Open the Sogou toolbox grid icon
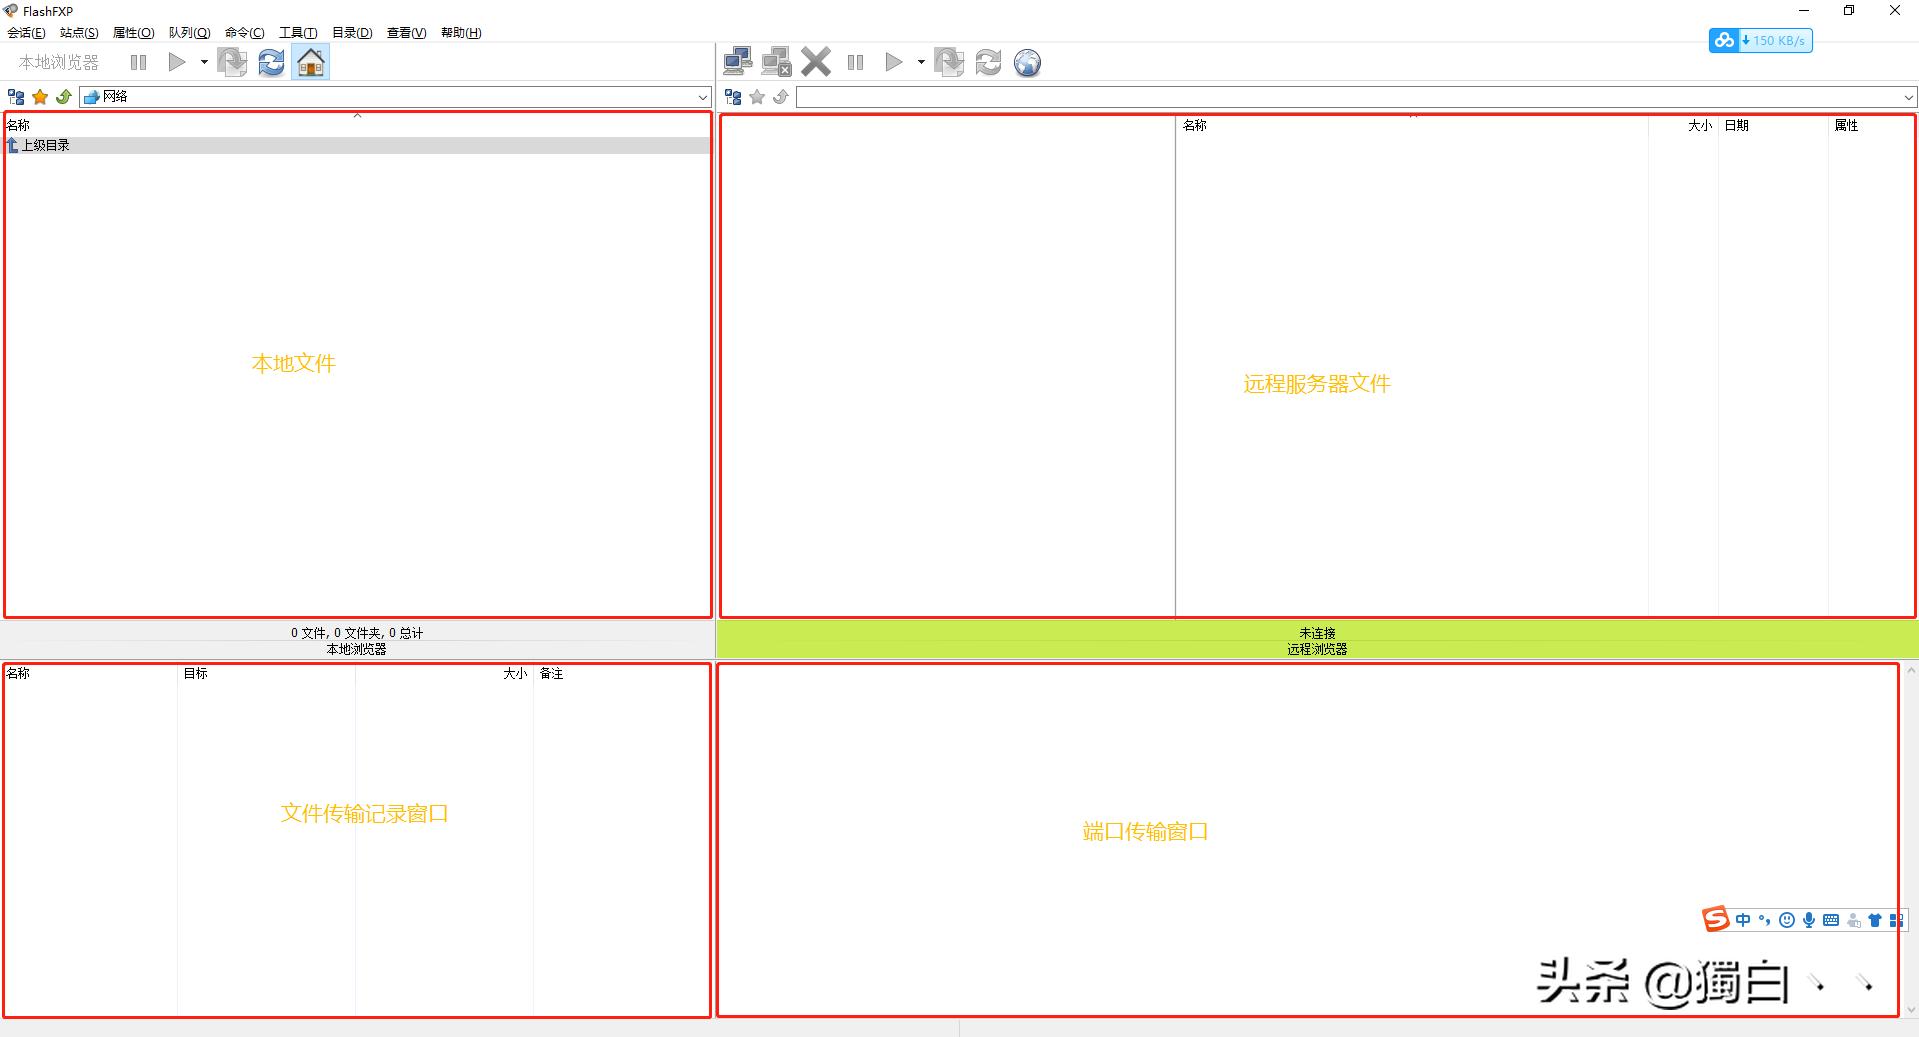Screen dimensions: 1919x1037 coord(1896,920)
